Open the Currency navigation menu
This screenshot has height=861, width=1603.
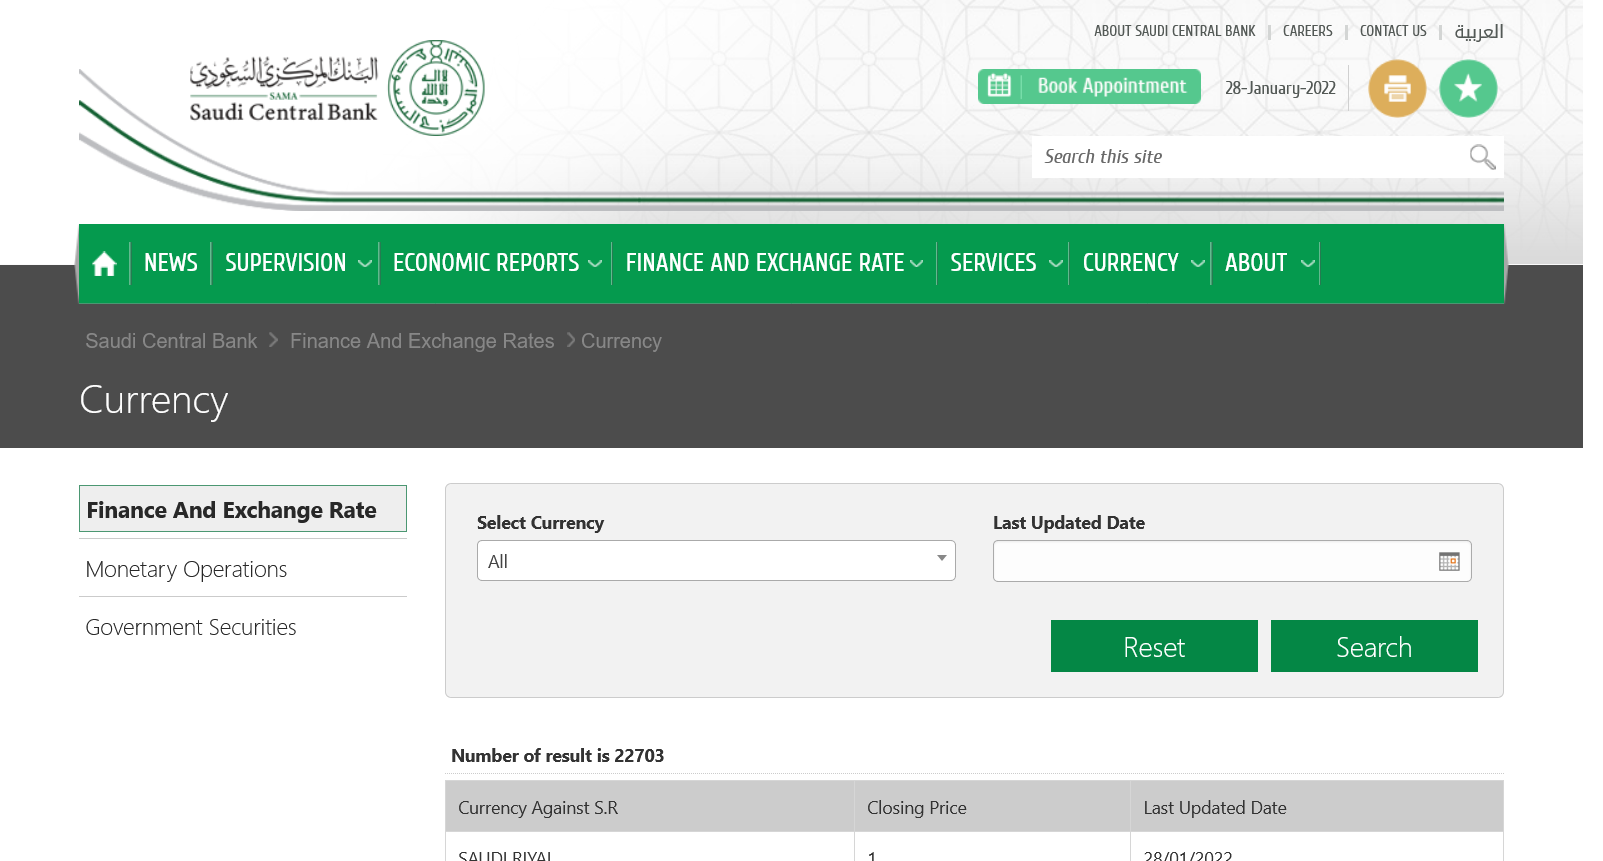[x=1141, y=264]
